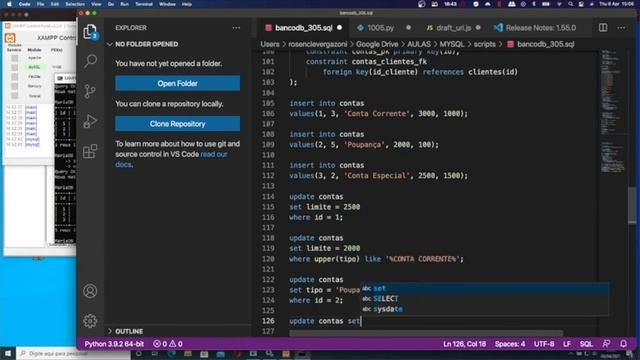Switch to 1005.py tab
This screenshot has width=640, height=360.
click(x=380, y=28)
